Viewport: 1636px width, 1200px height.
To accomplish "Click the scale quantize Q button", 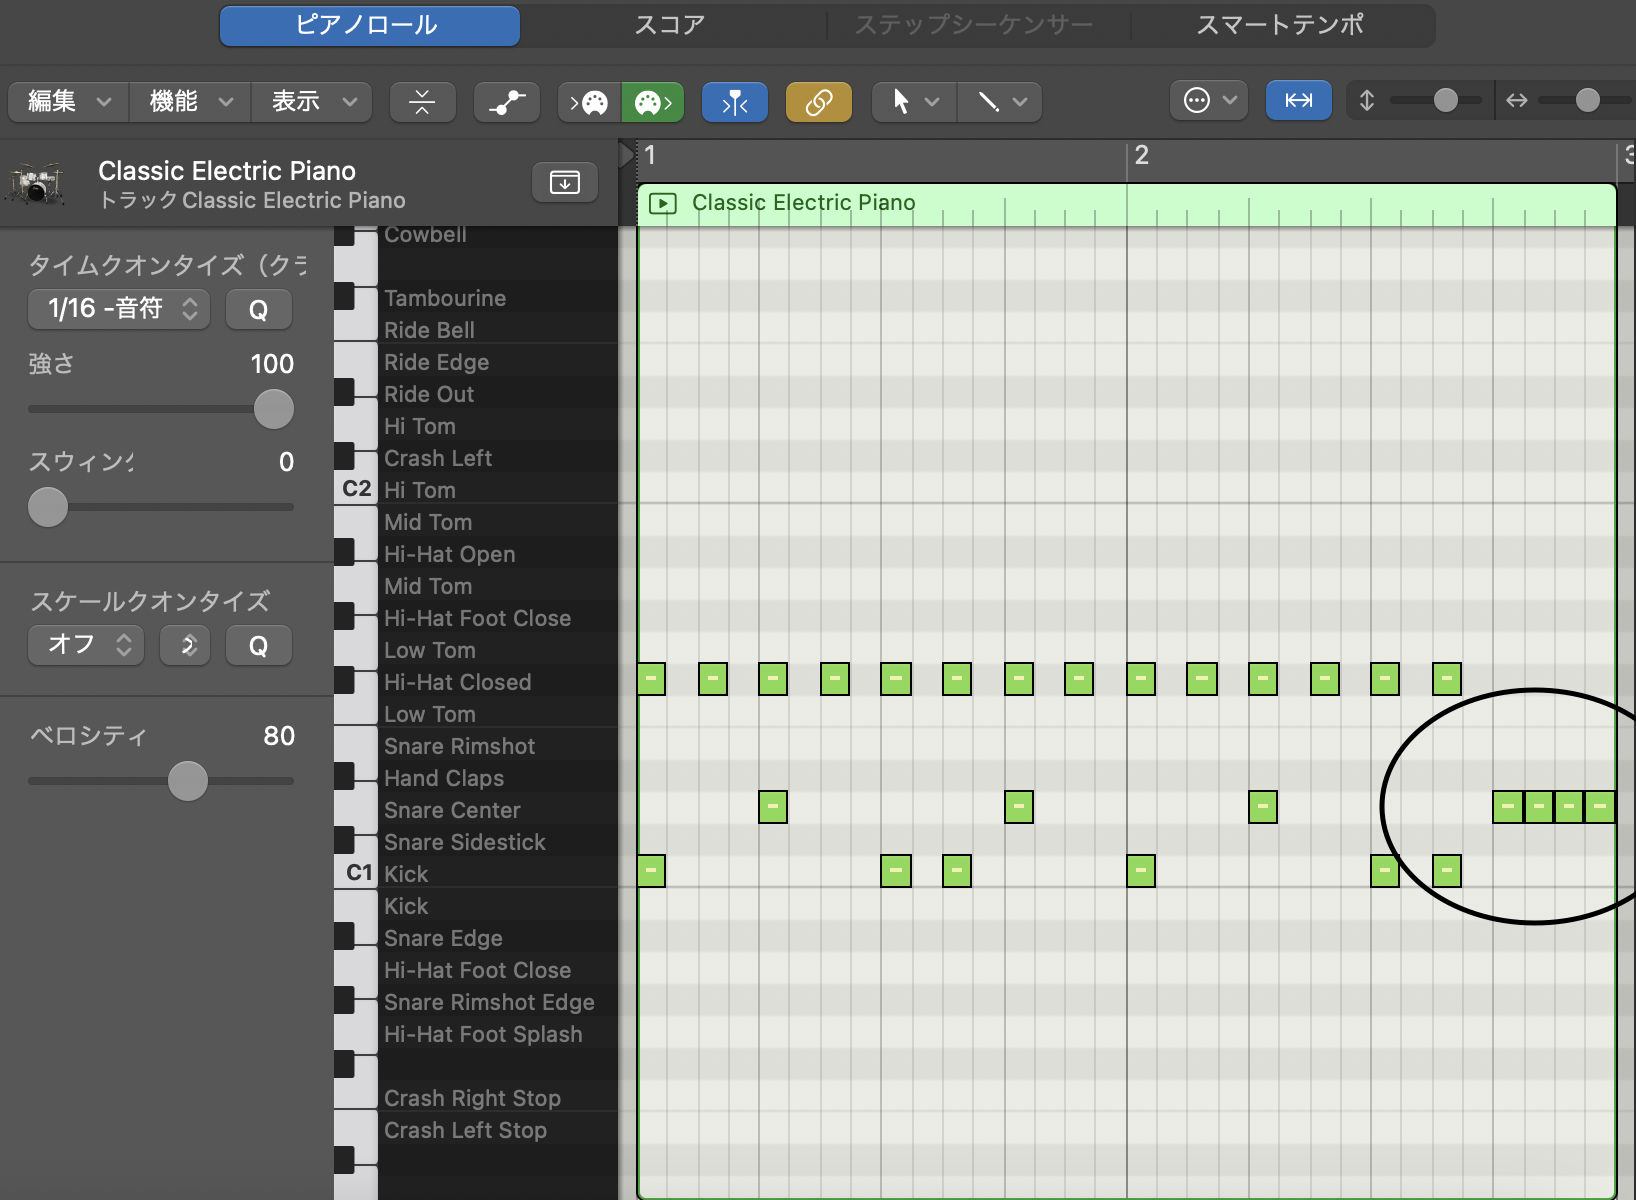I will 258,645.
